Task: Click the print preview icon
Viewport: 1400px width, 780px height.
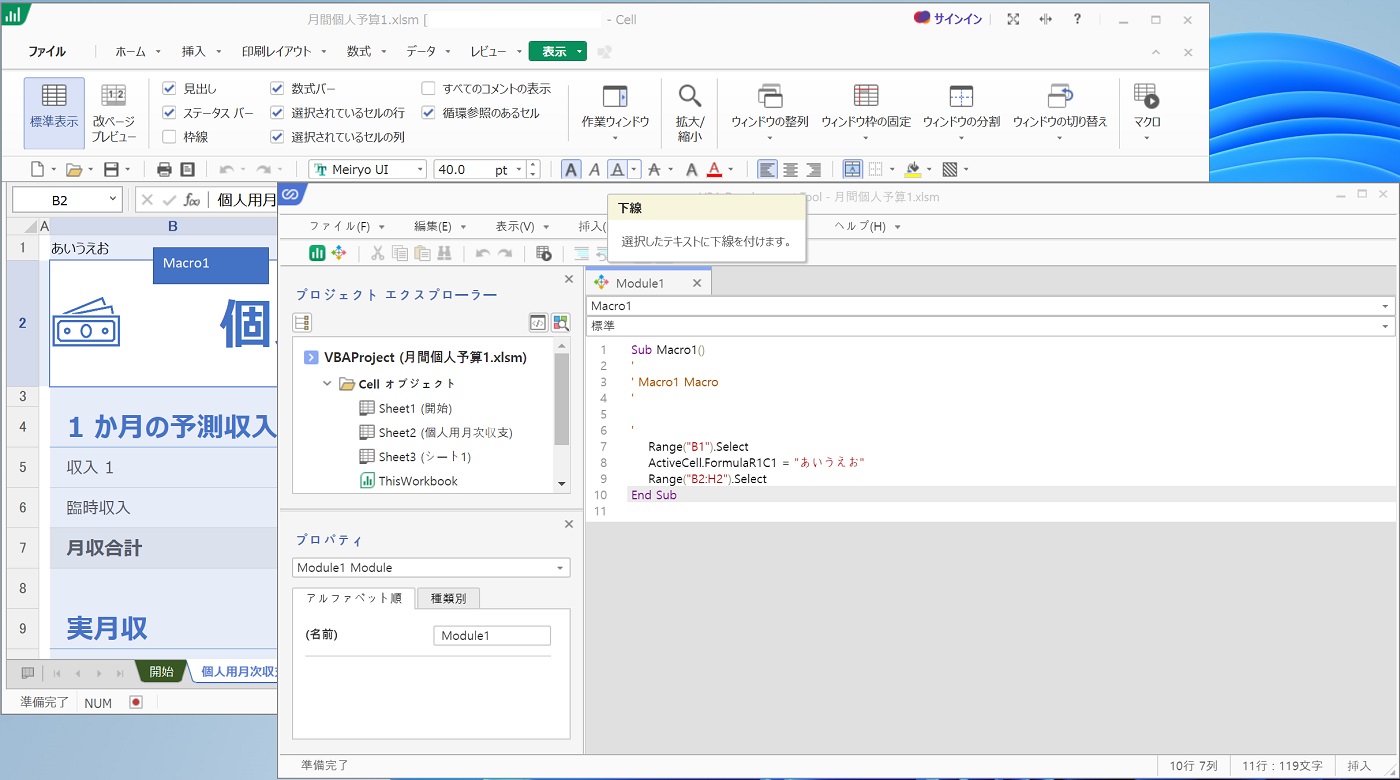Action: (187, 170)
